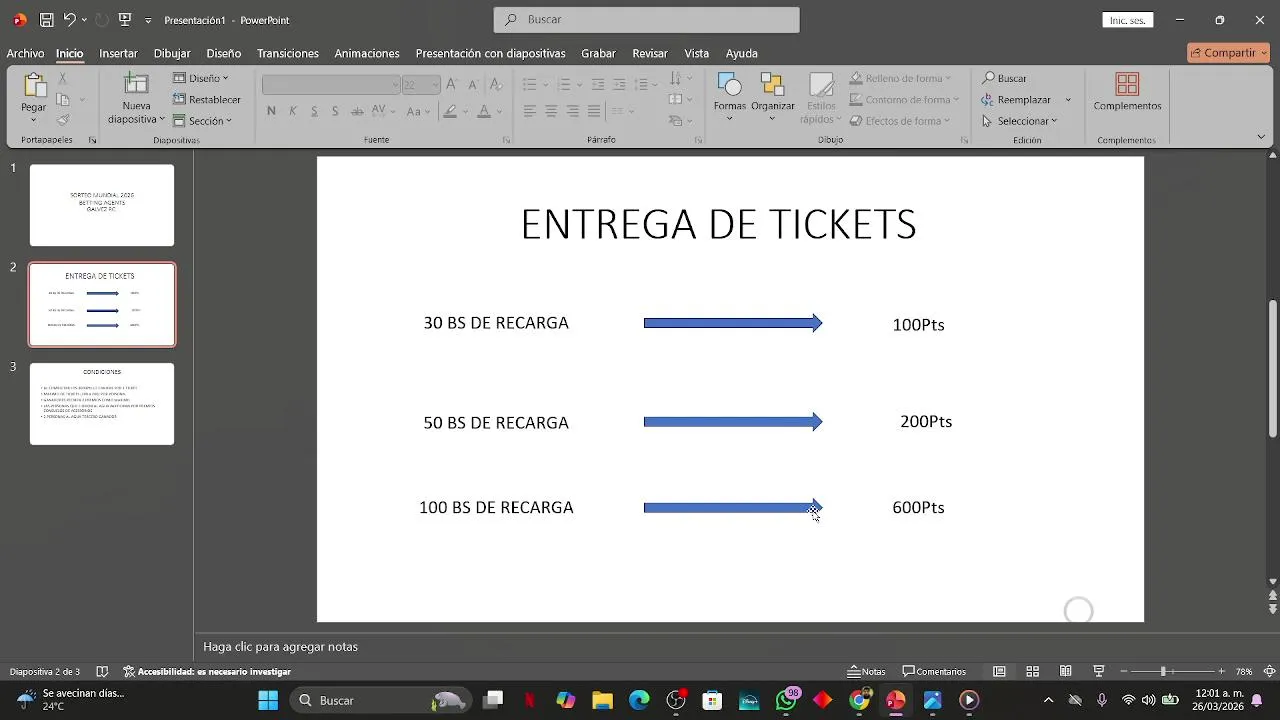
Task: Click zoom in plus button
Action: coord(1221,671)
